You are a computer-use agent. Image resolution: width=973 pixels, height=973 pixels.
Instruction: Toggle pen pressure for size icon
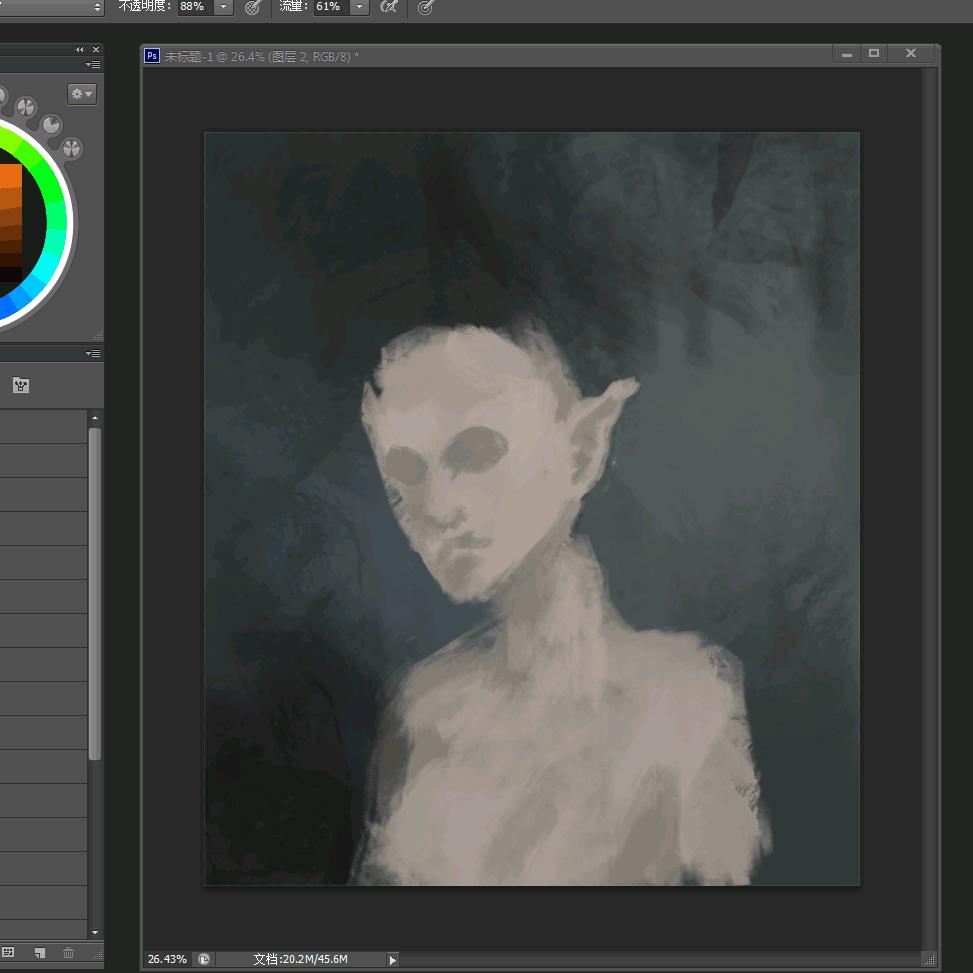click(425, 8)
